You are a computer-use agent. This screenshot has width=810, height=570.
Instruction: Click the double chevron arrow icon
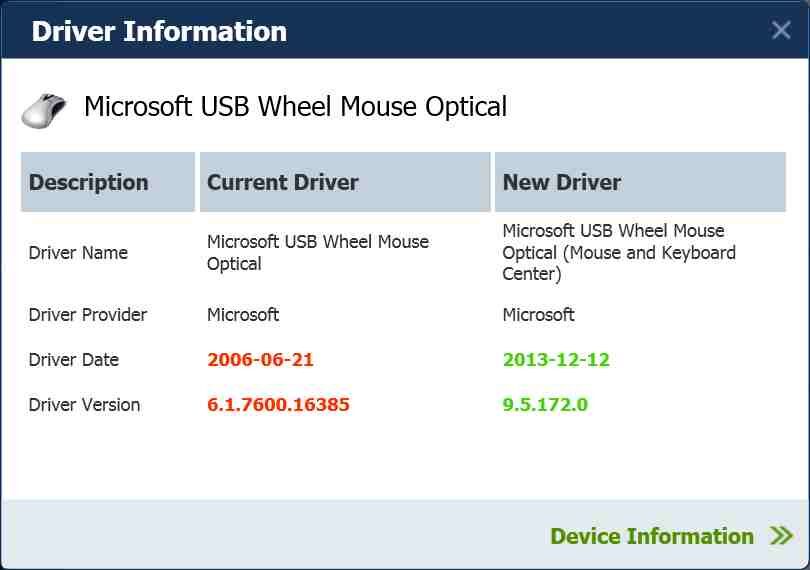click(x=782, y=536)
